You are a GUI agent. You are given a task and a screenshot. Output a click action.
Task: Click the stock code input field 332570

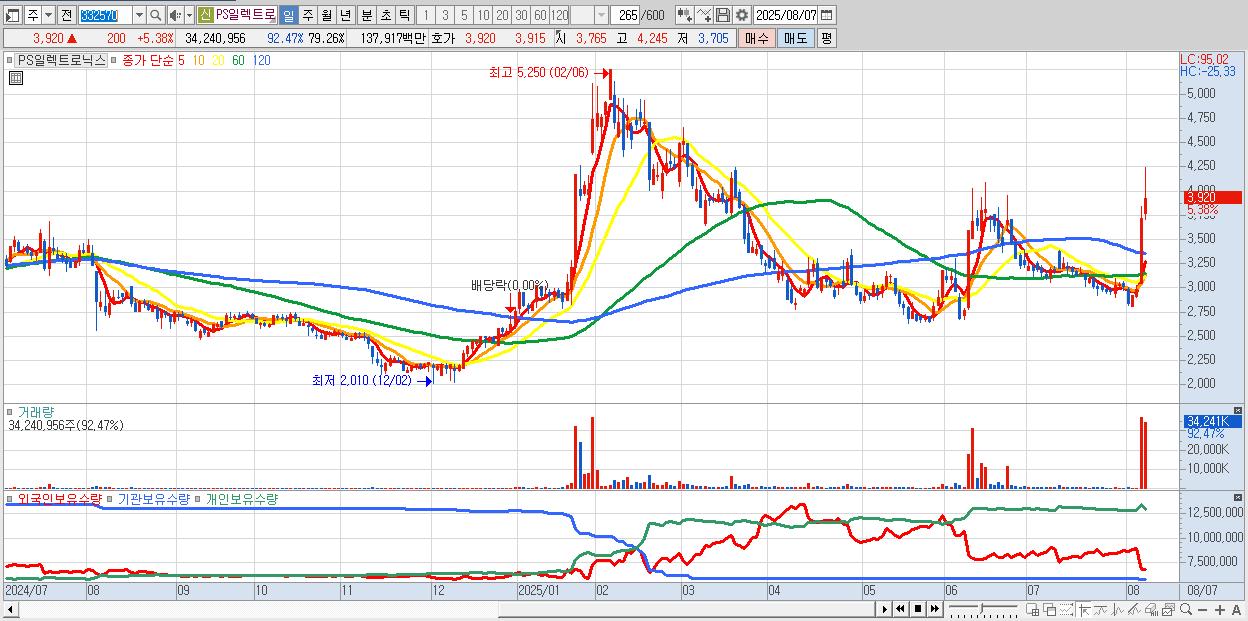tap(104, 15)
